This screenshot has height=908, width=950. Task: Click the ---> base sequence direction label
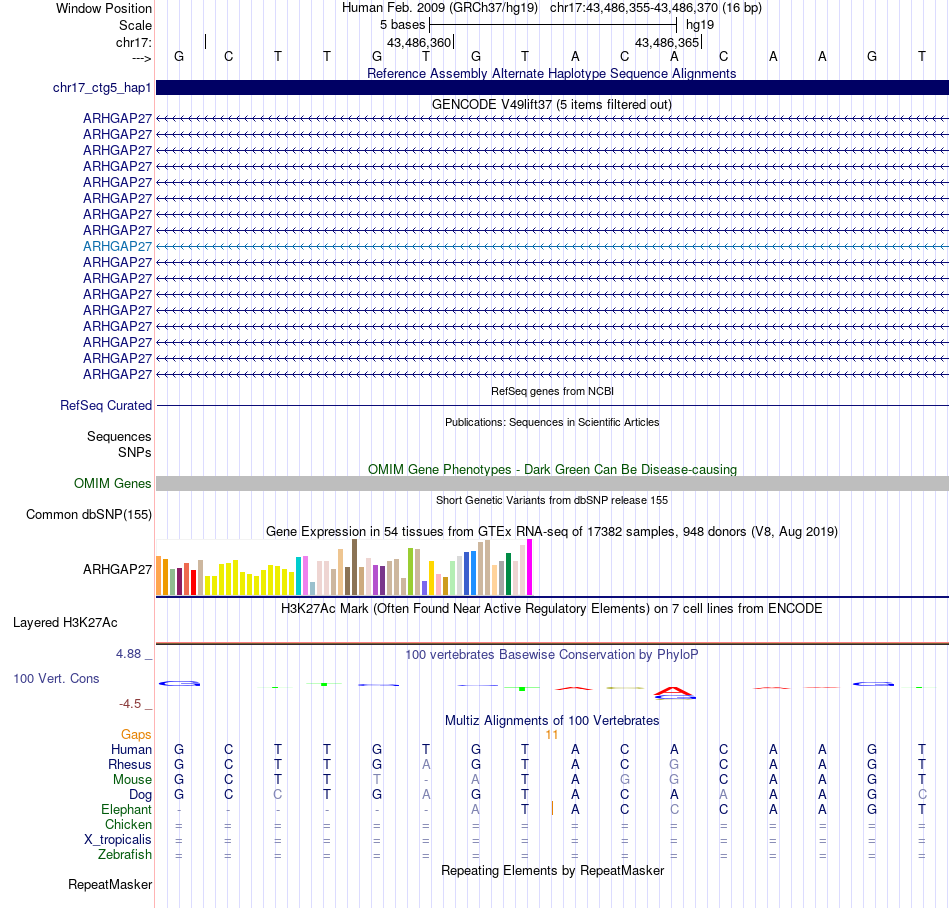tap(141, 58)
